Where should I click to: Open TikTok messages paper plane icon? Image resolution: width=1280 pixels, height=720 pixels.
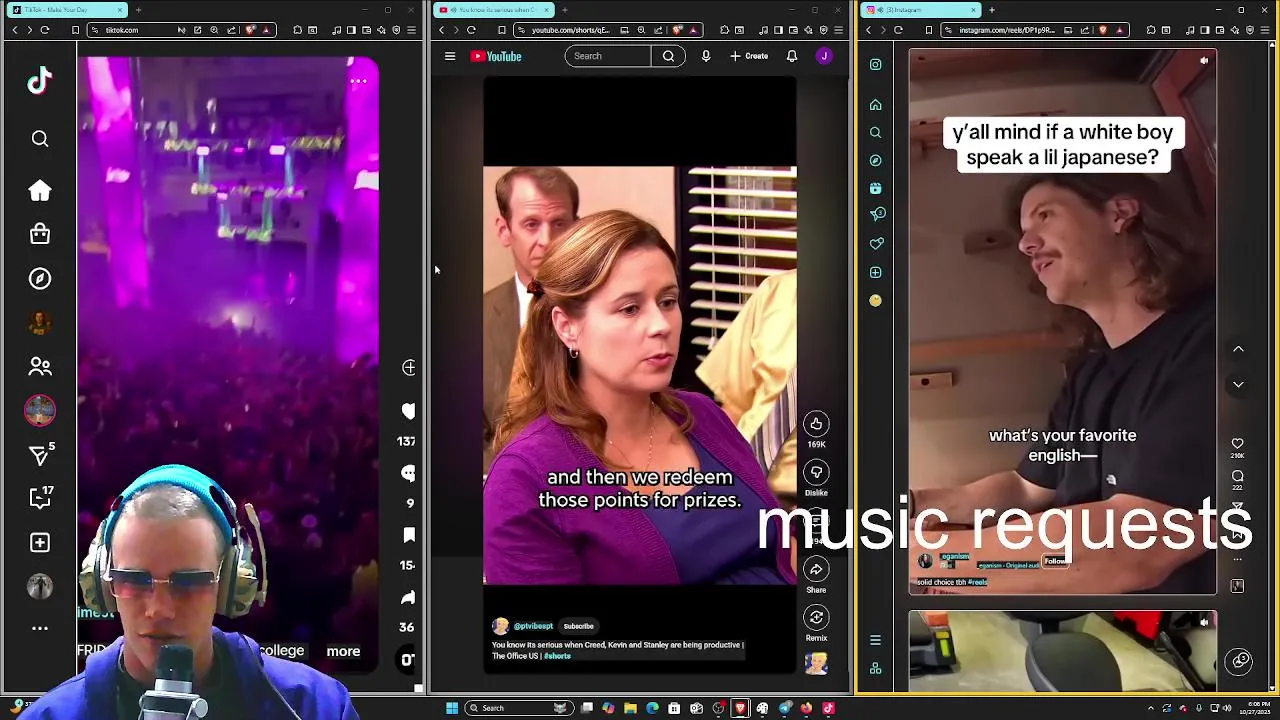pos(40,455)
